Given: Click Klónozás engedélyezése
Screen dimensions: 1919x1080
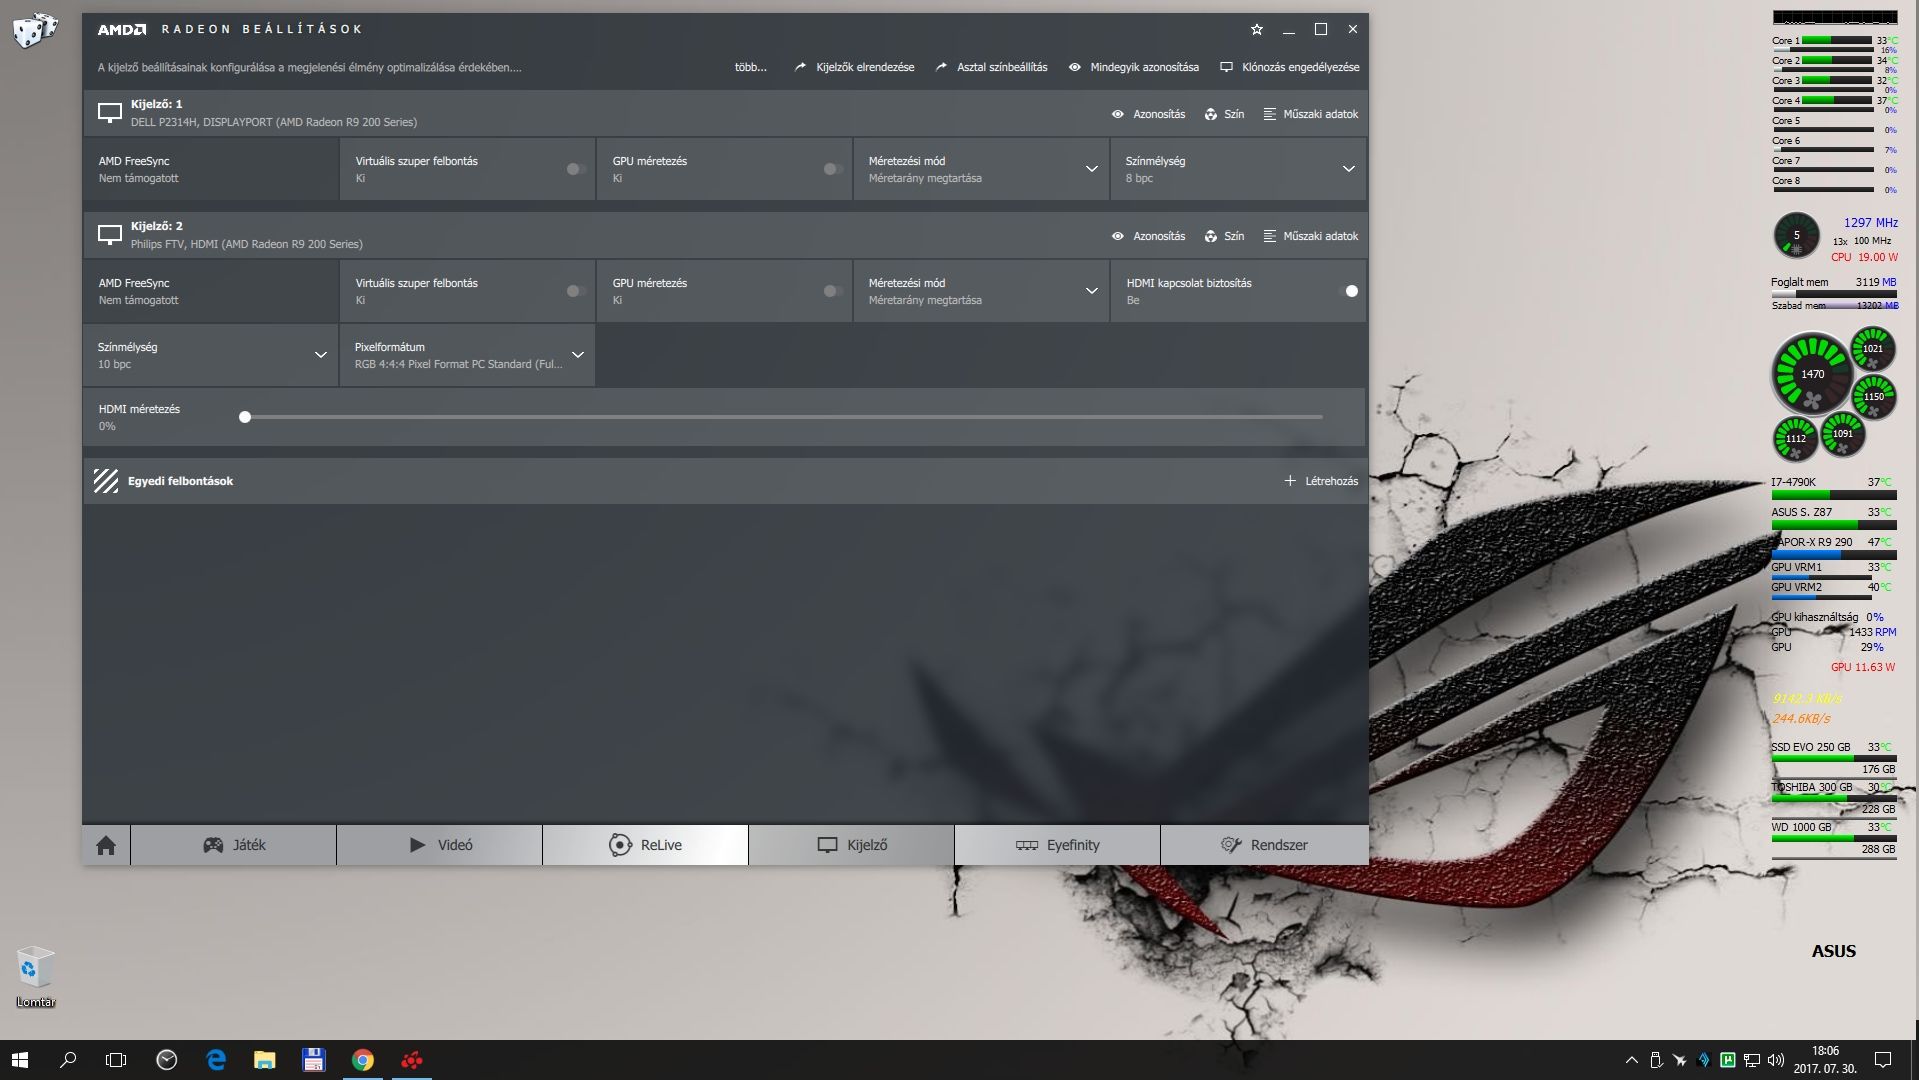Looking at the screenshot, I should 1289,67.
